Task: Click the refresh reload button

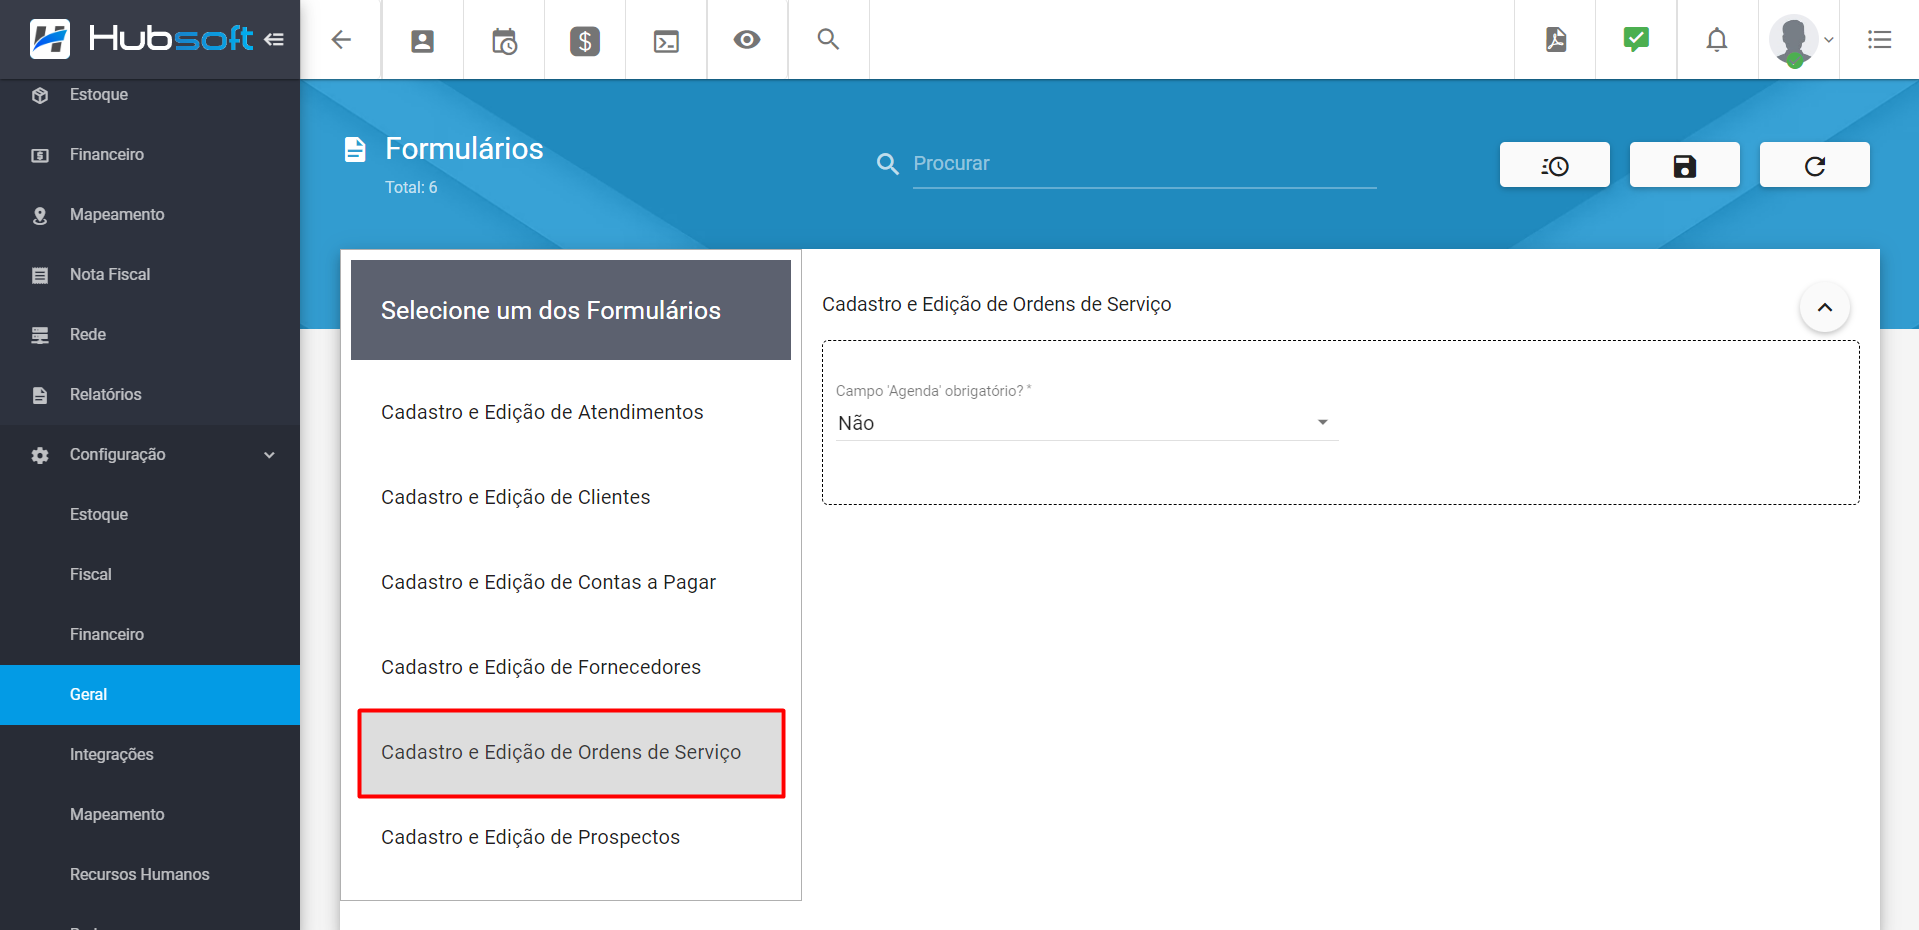Action: 1815,165
